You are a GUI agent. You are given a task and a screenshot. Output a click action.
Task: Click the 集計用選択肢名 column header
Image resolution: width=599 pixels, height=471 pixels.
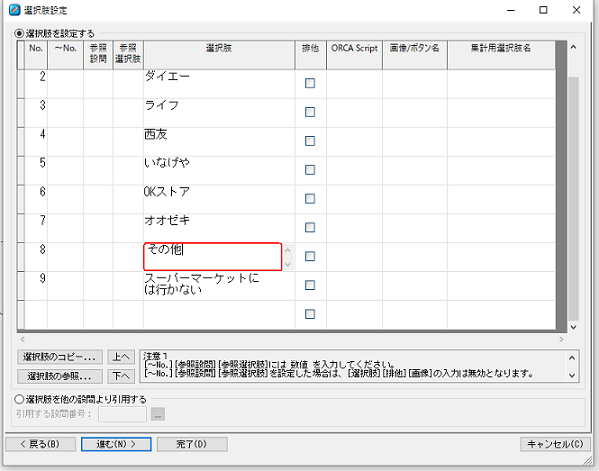(501, 55)
